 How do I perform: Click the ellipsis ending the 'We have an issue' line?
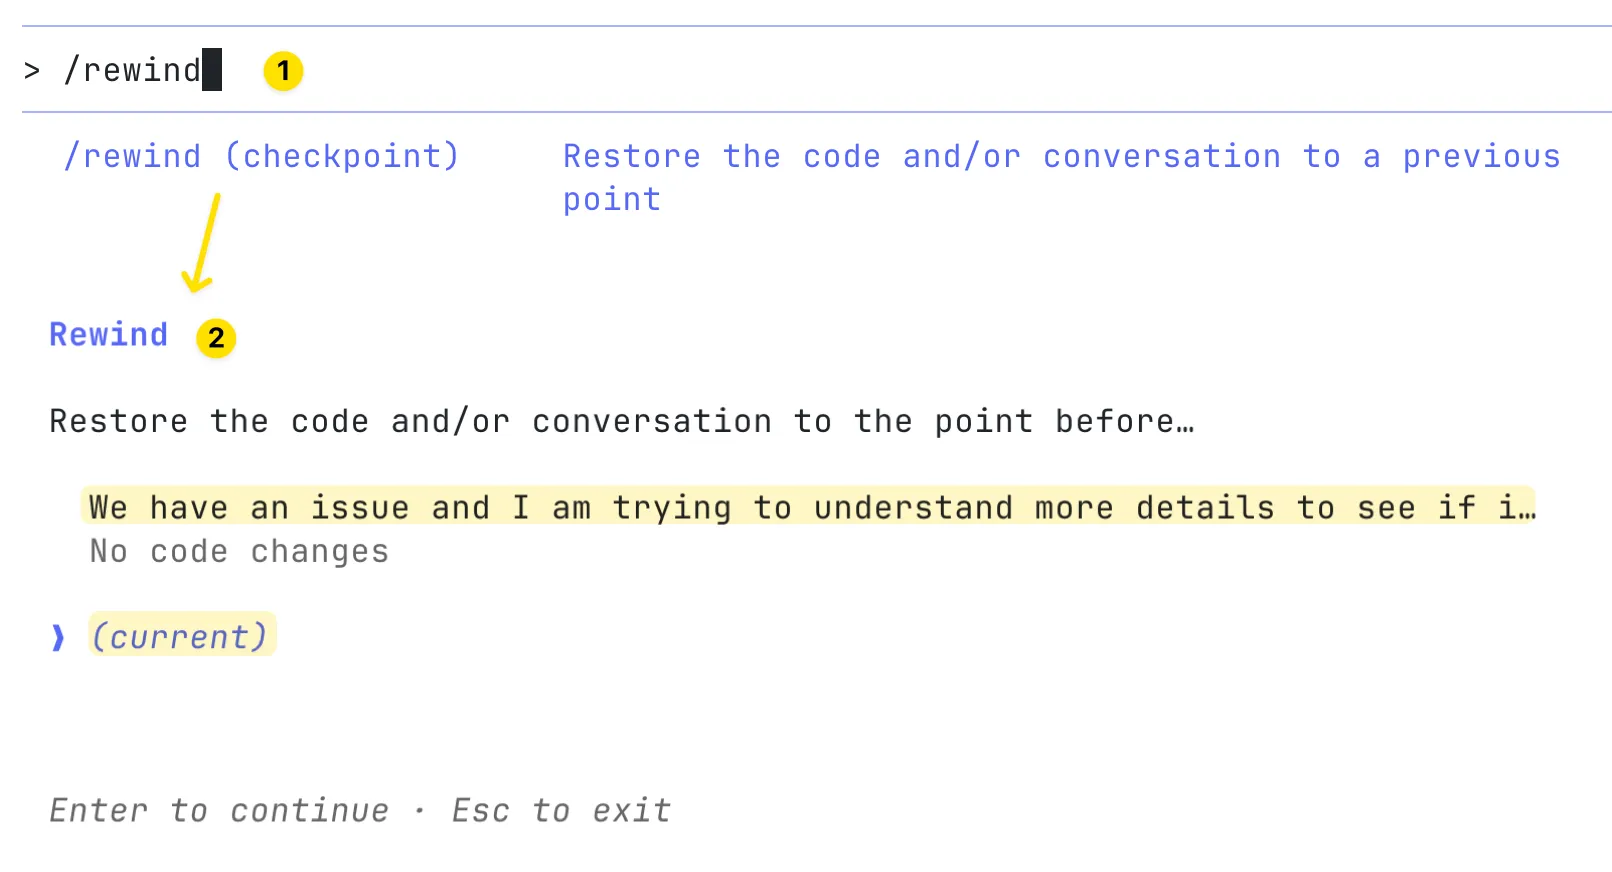1525,510
